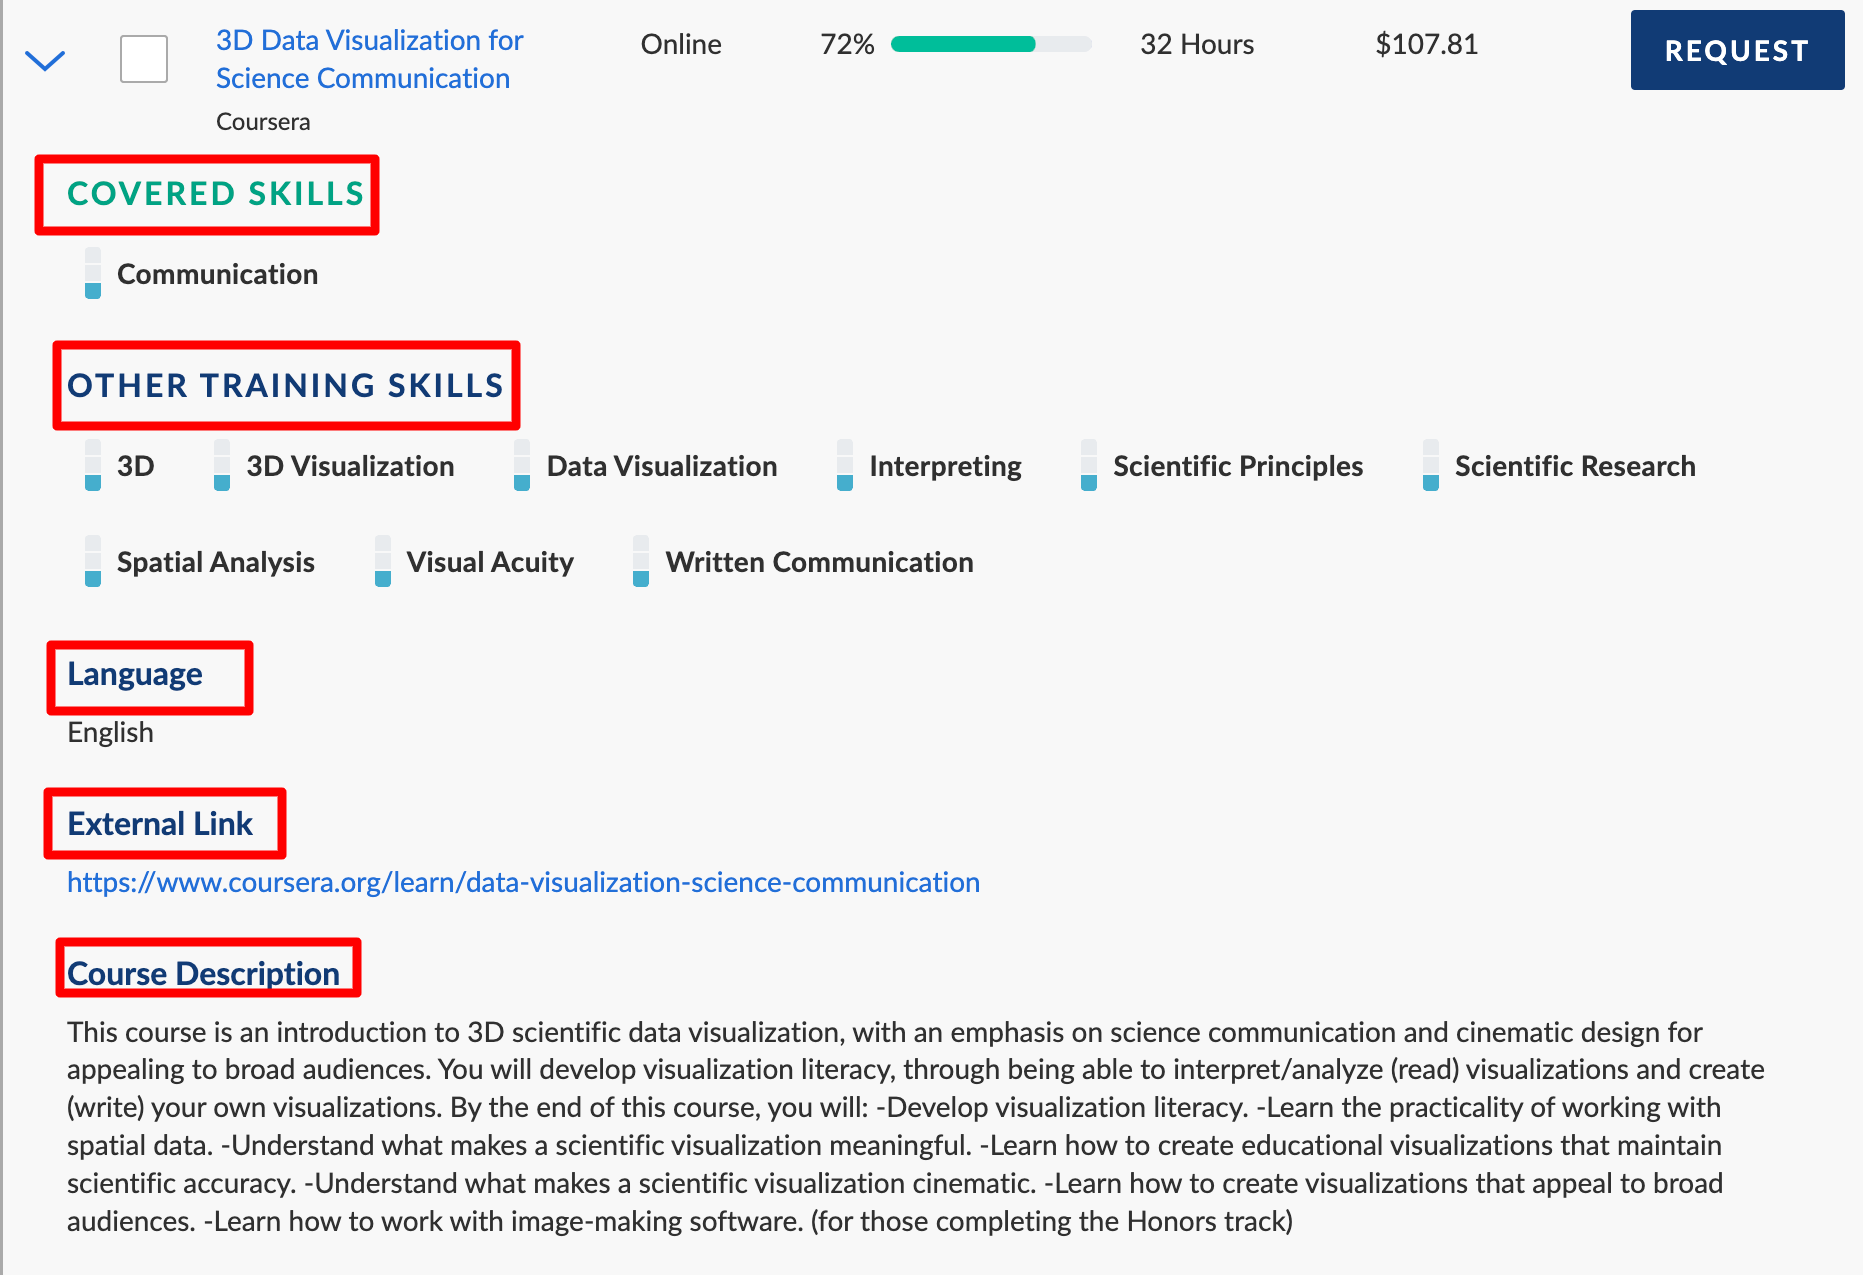The height and width of the screenshot is (1275, 1863).
Task: Click the Other Training Skills heading
Action: 285,385
